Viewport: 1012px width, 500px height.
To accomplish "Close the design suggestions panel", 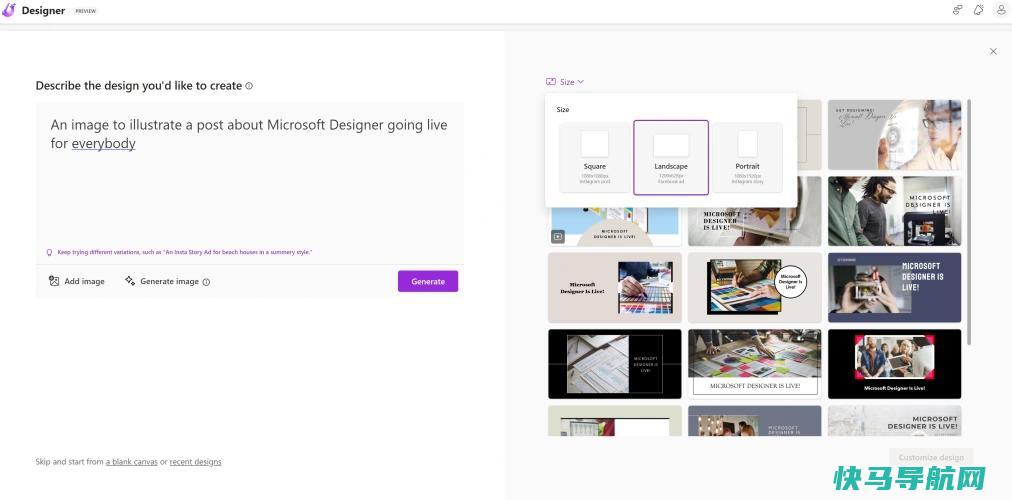I will pyautogui.click(x=993, y=52).
